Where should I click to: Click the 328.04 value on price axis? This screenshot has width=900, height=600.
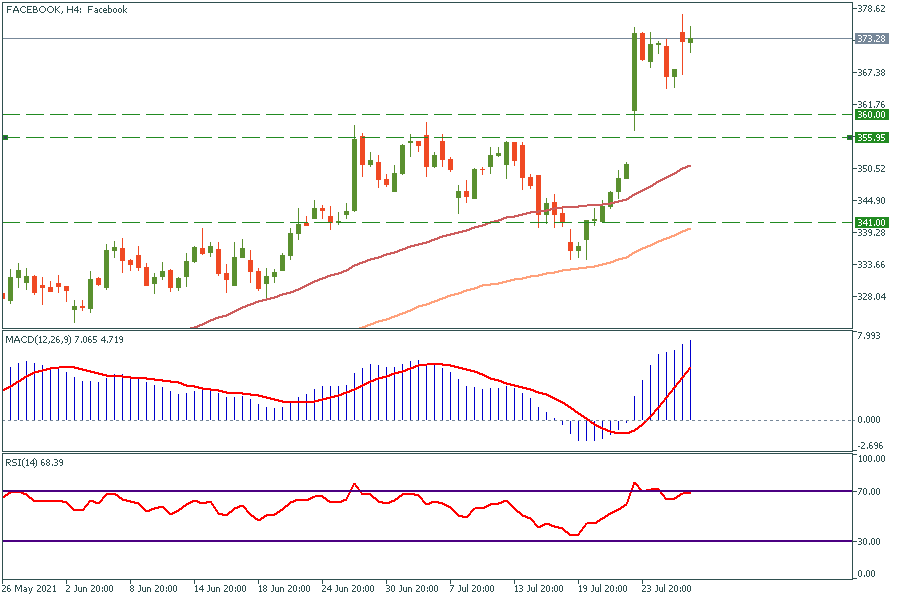(871, 297)
